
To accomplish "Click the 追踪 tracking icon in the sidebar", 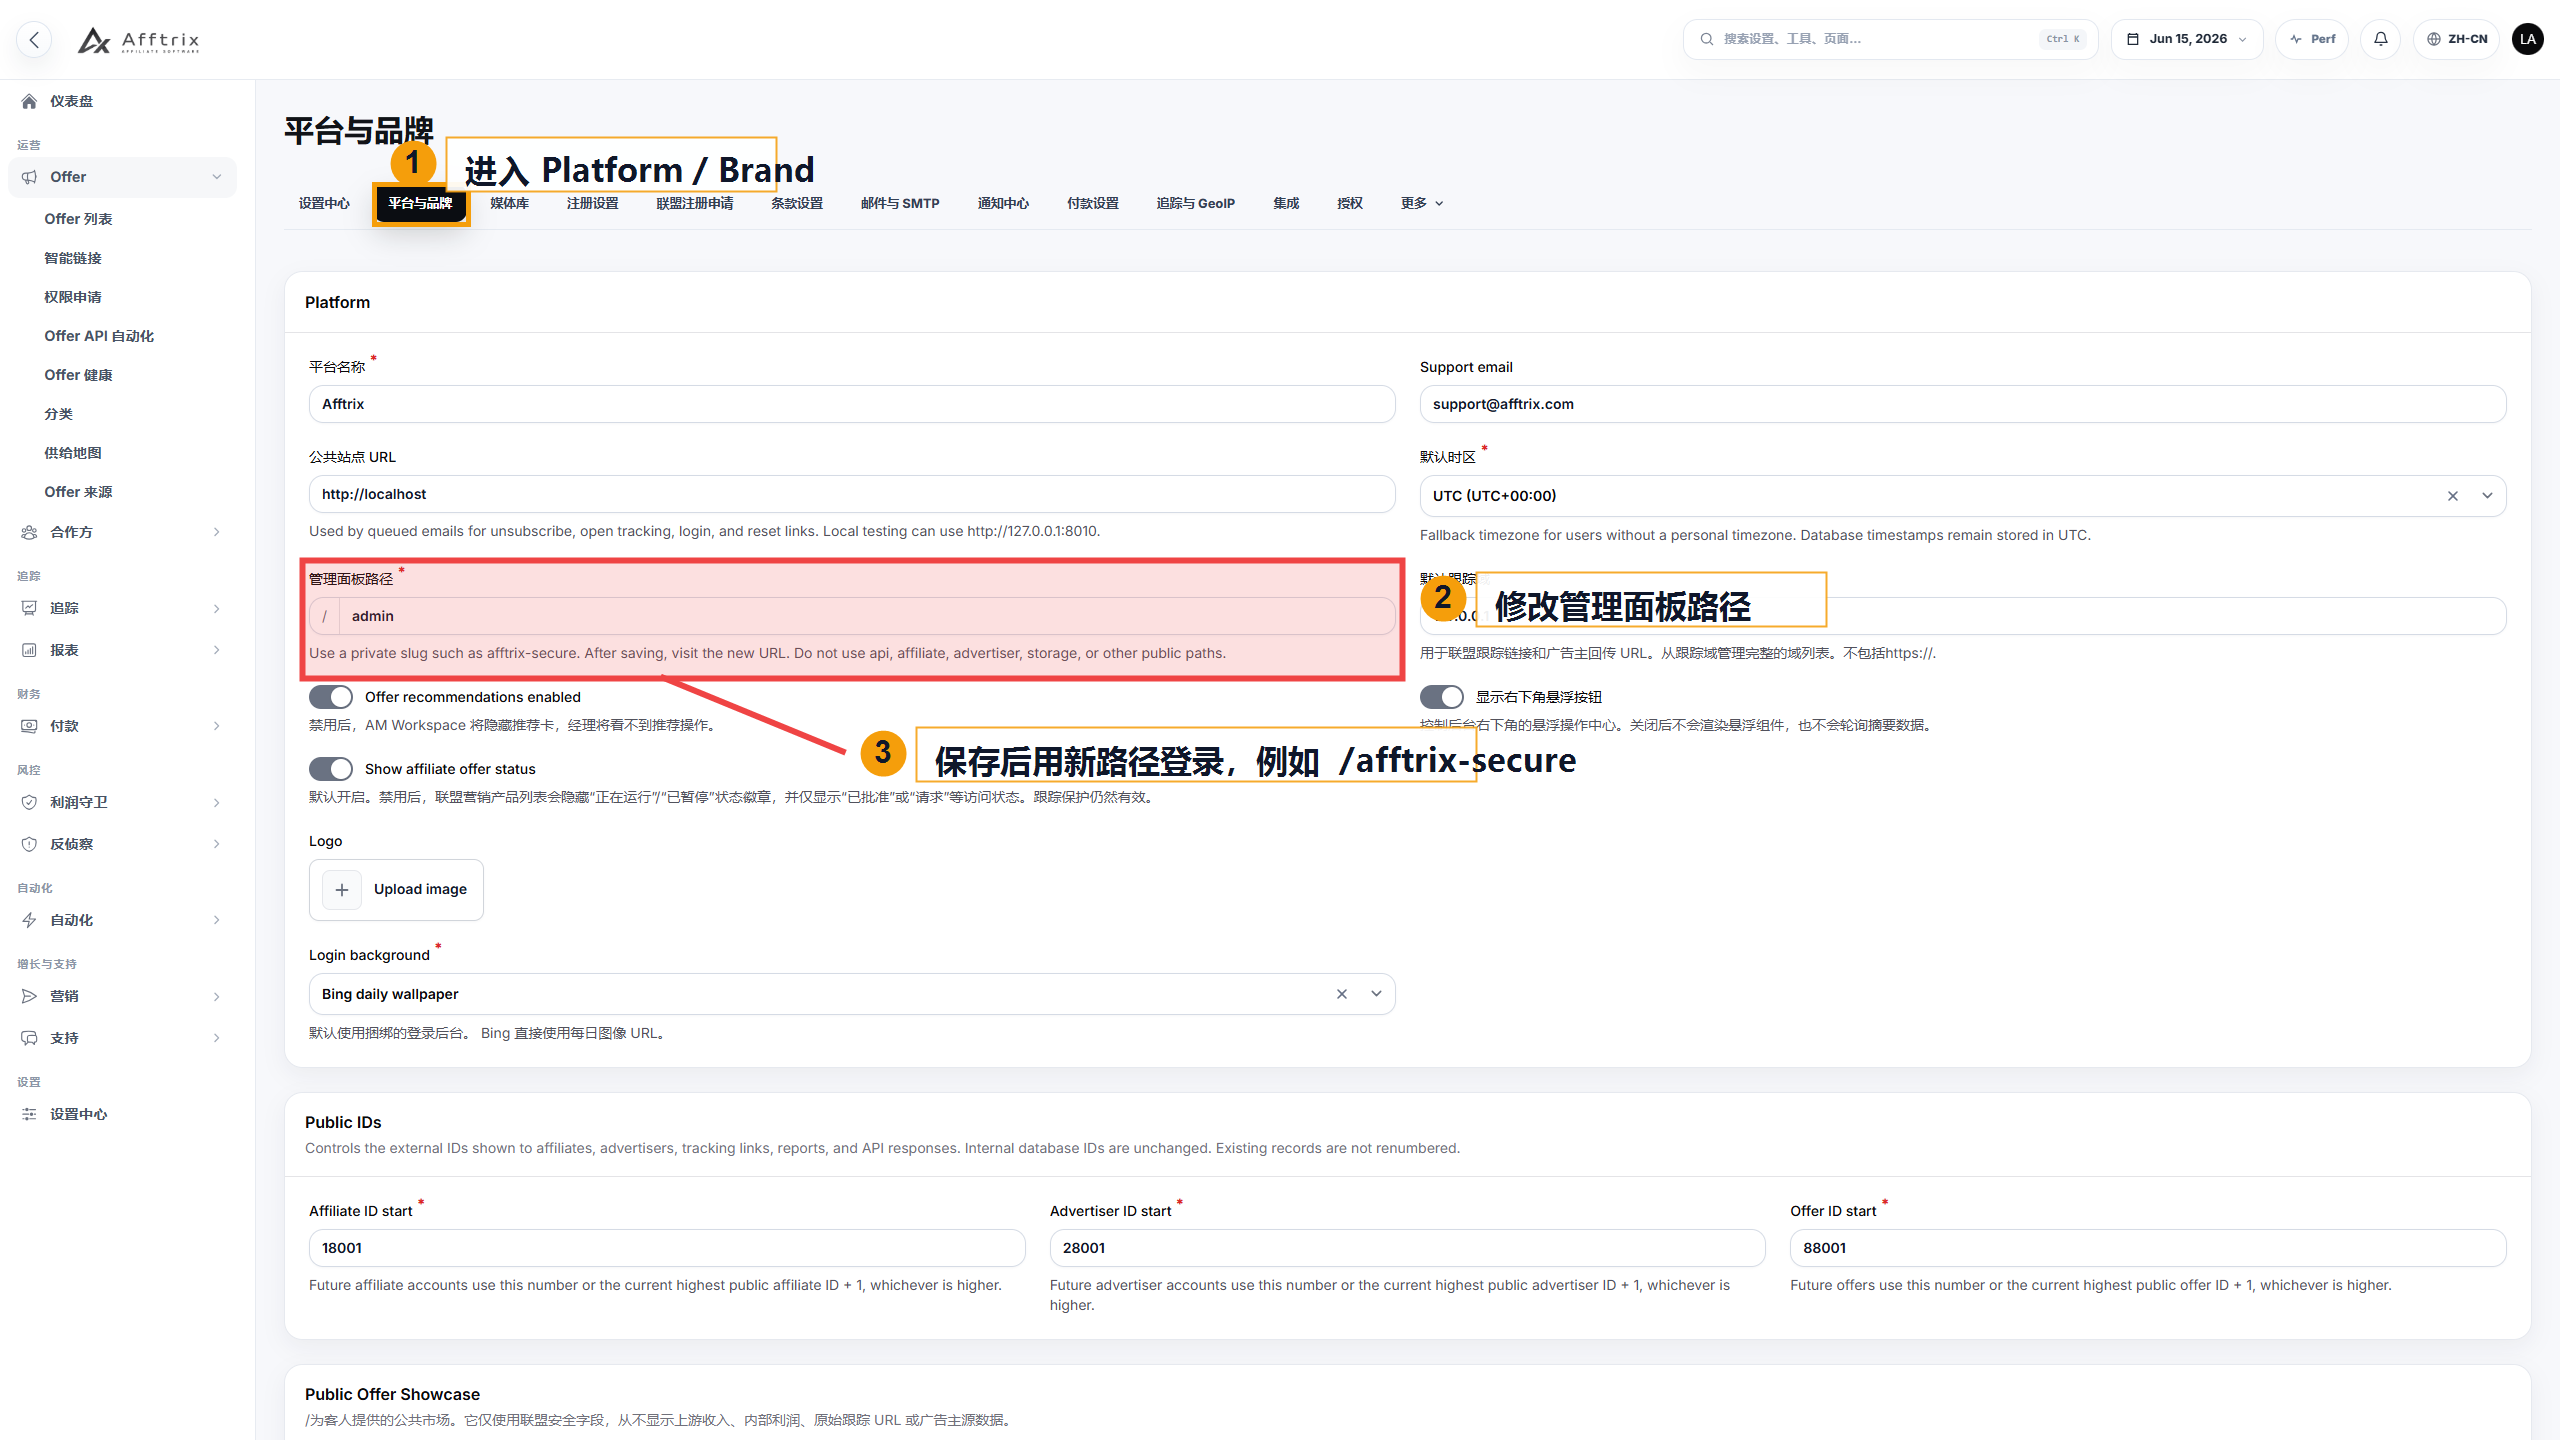I will pyautogui.click(x=29, y=608).
